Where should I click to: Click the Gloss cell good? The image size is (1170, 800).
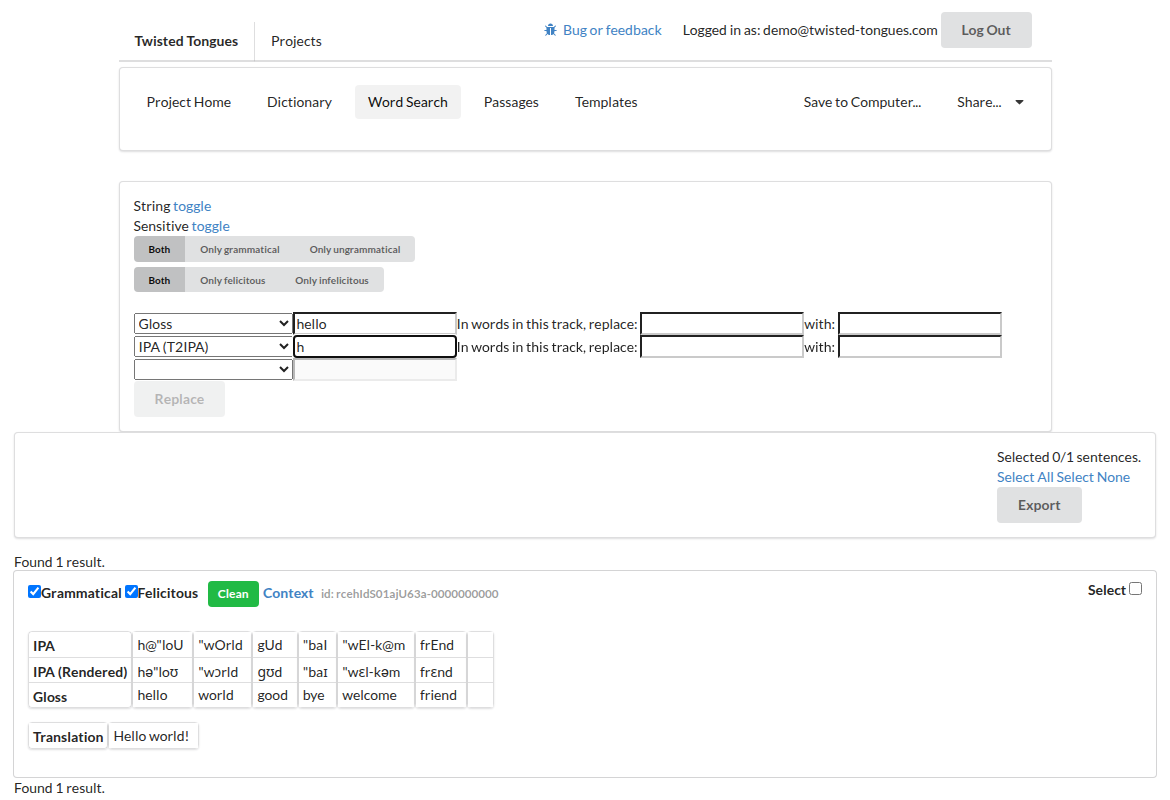coord(274,696)
